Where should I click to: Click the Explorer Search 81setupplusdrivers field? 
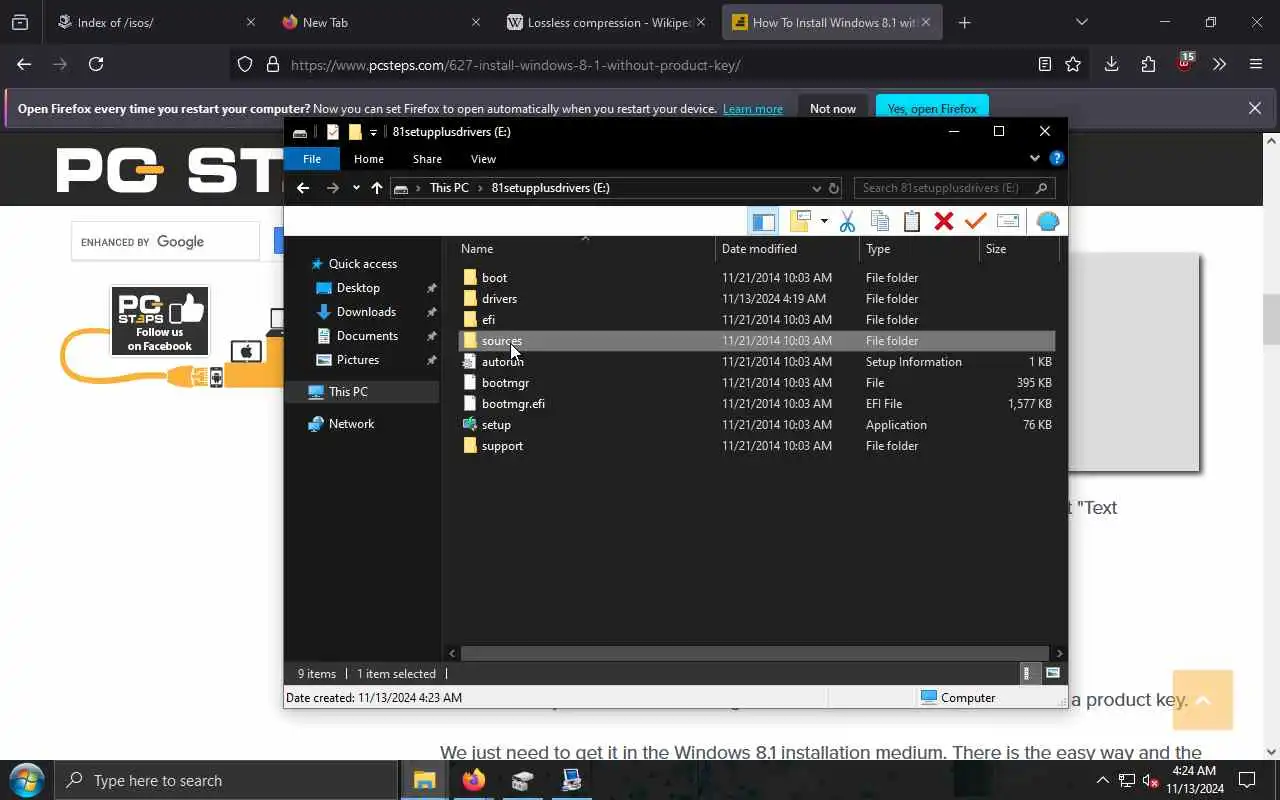pyautogui.click(x=954, y=188)
